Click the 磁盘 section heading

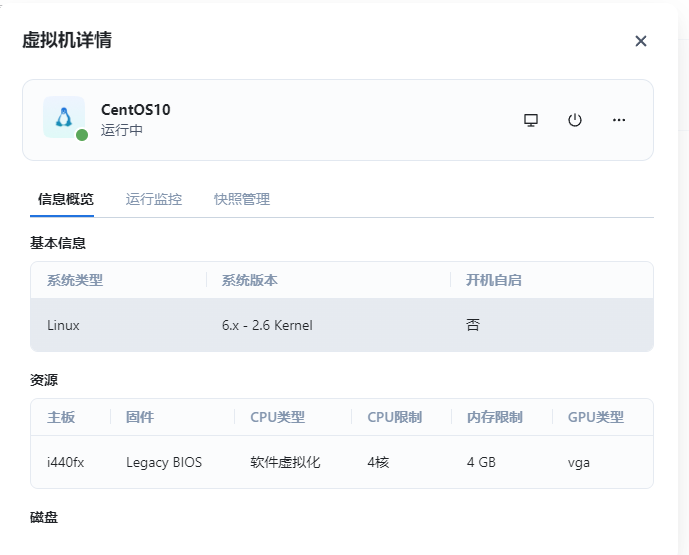(x=44, y=517)
